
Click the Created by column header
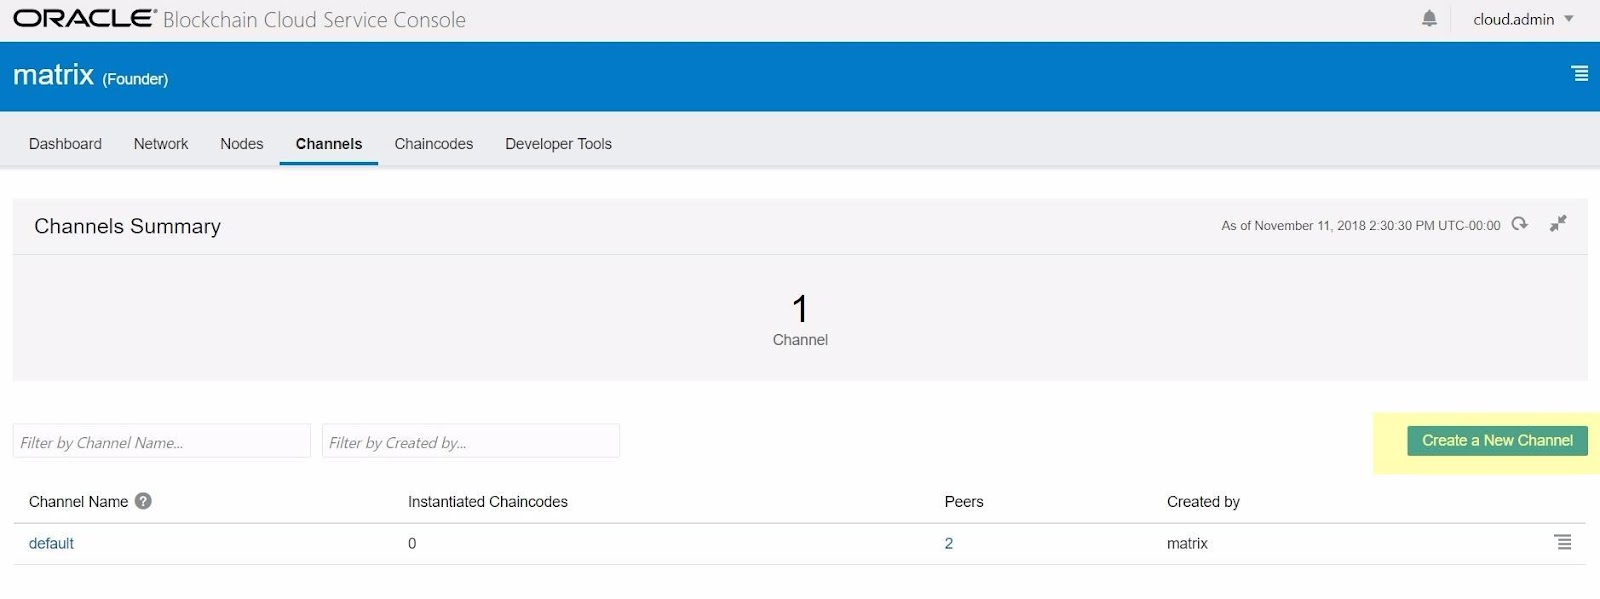[x=1203, y=502]
